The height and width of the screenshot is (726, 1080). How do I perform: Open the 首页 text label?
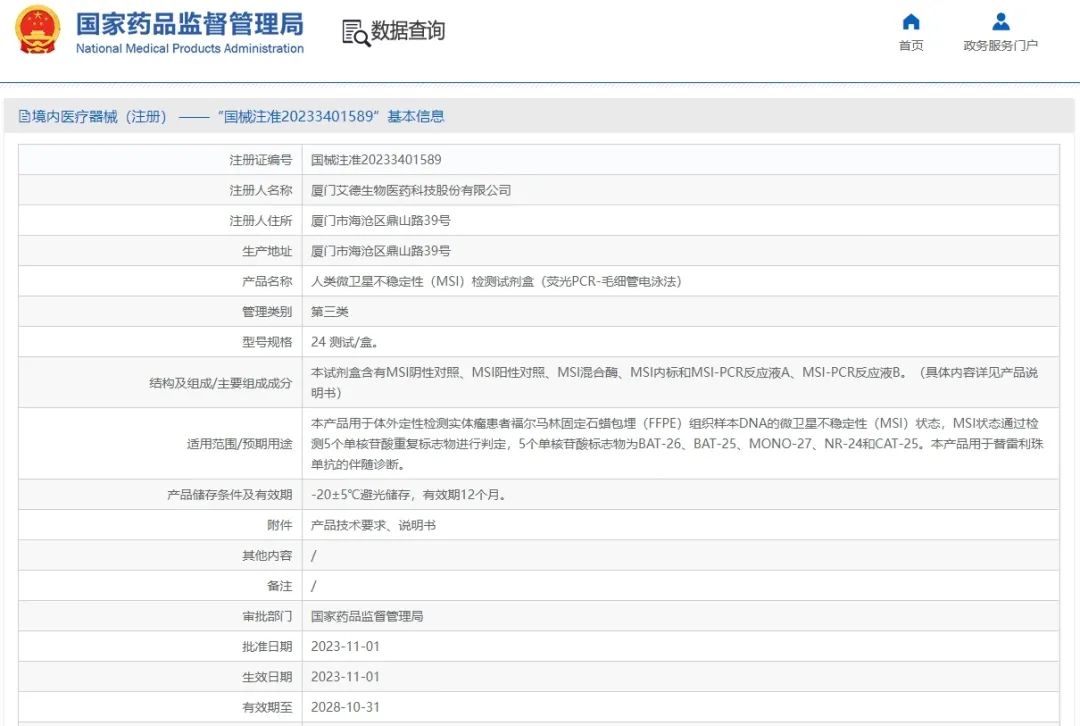[910, 46]
